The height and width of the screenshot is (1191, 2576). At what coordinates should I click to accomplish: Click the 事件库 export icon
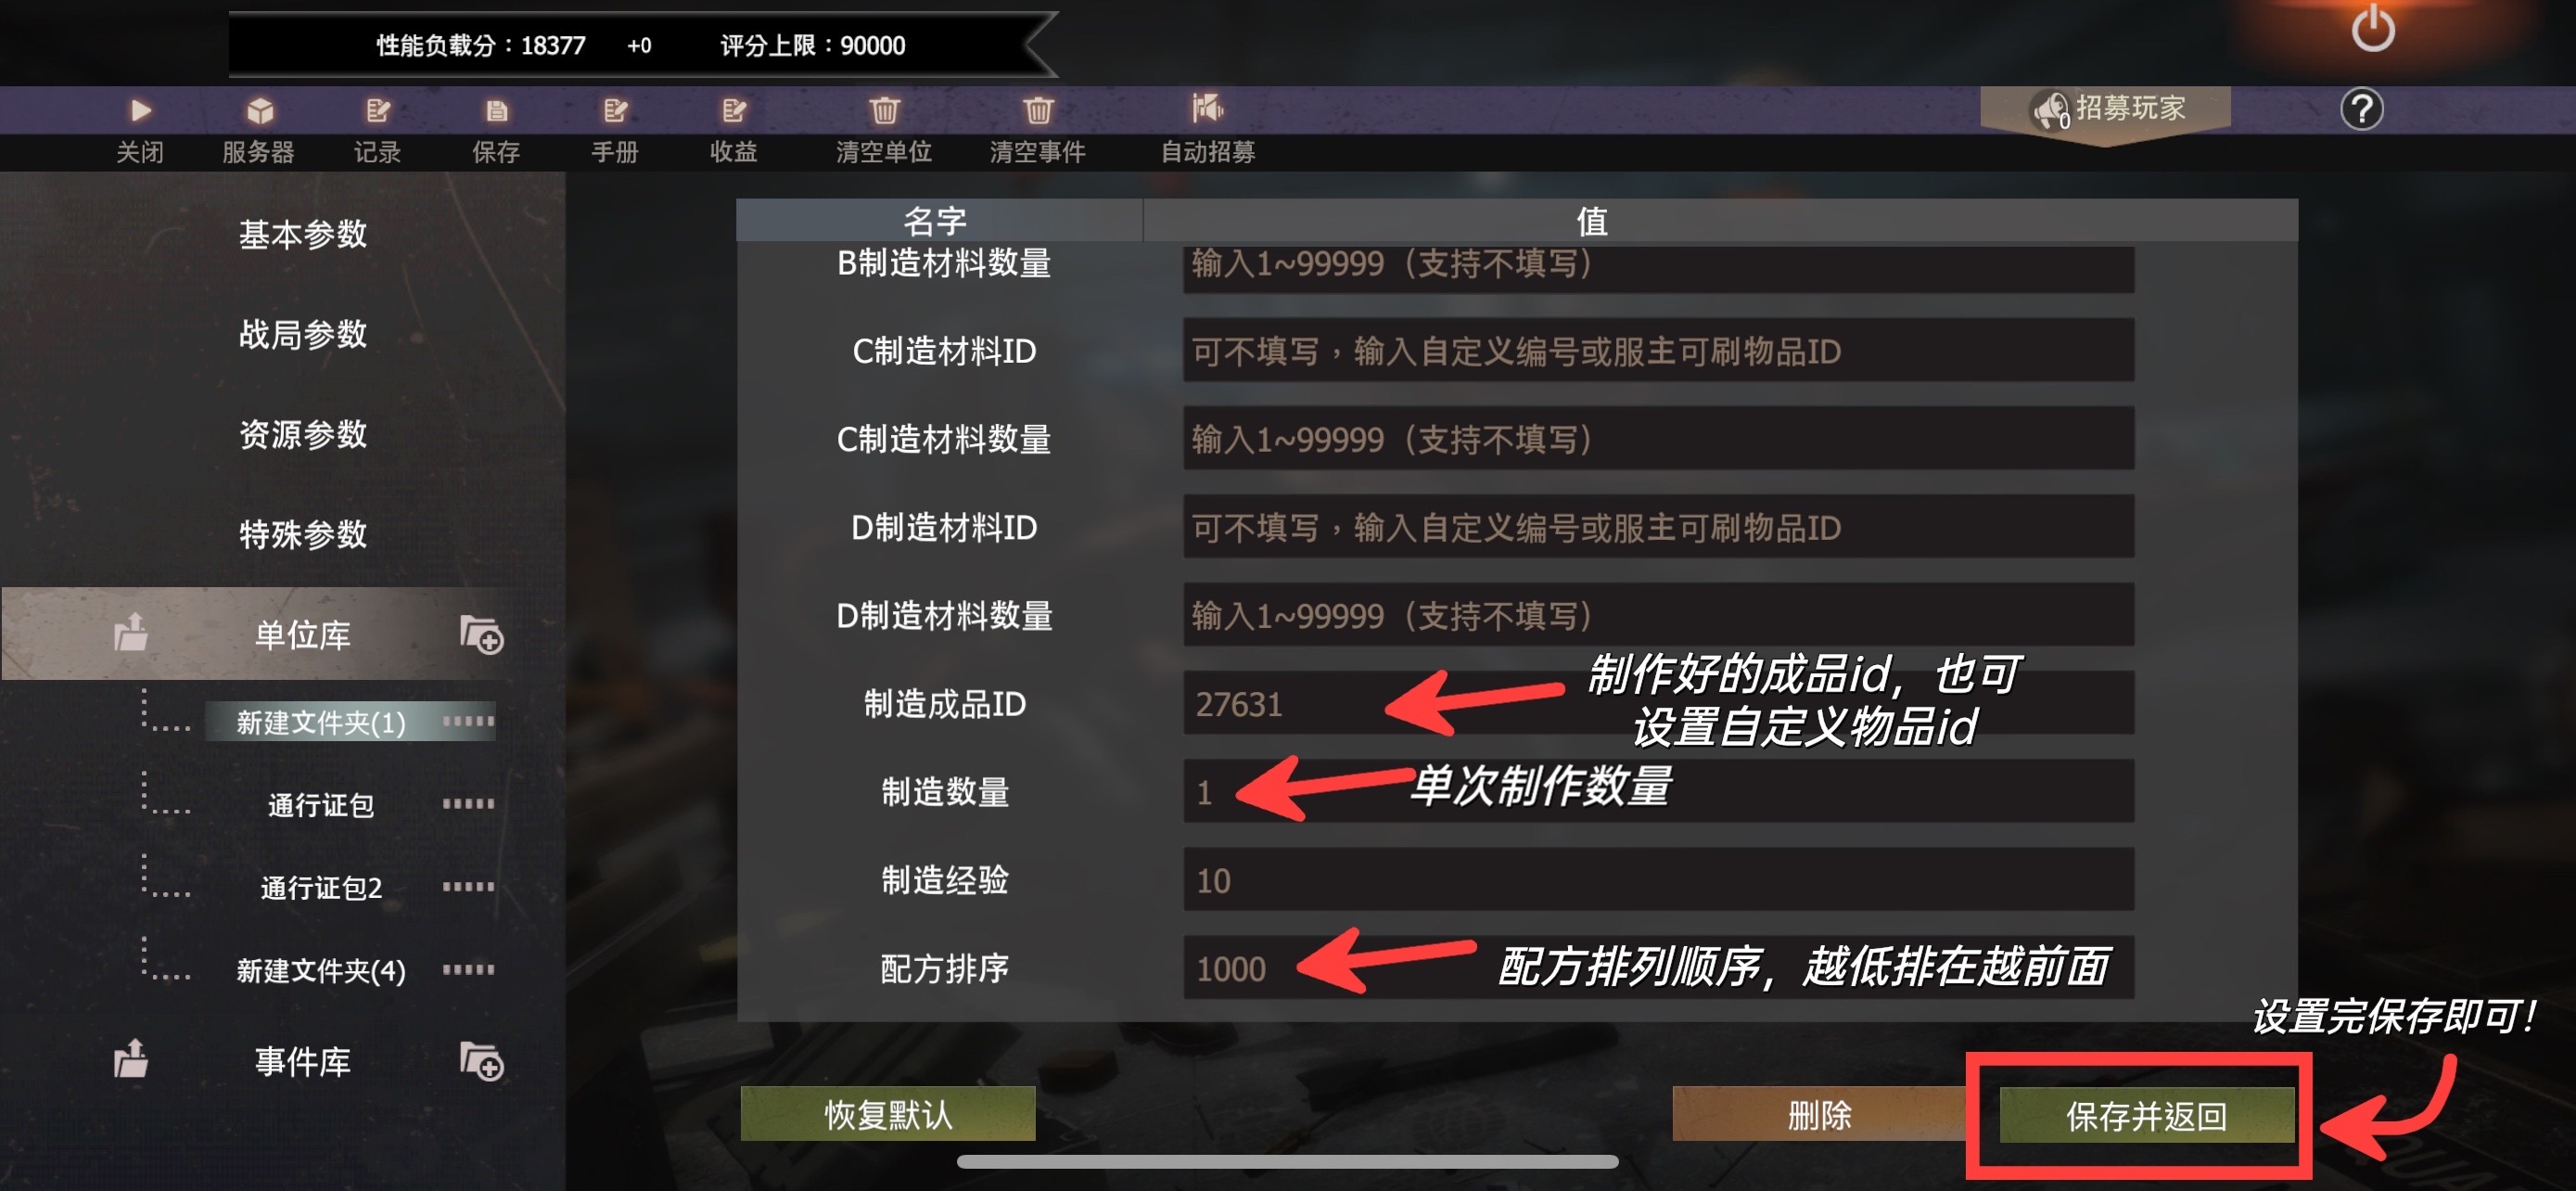131,1059
